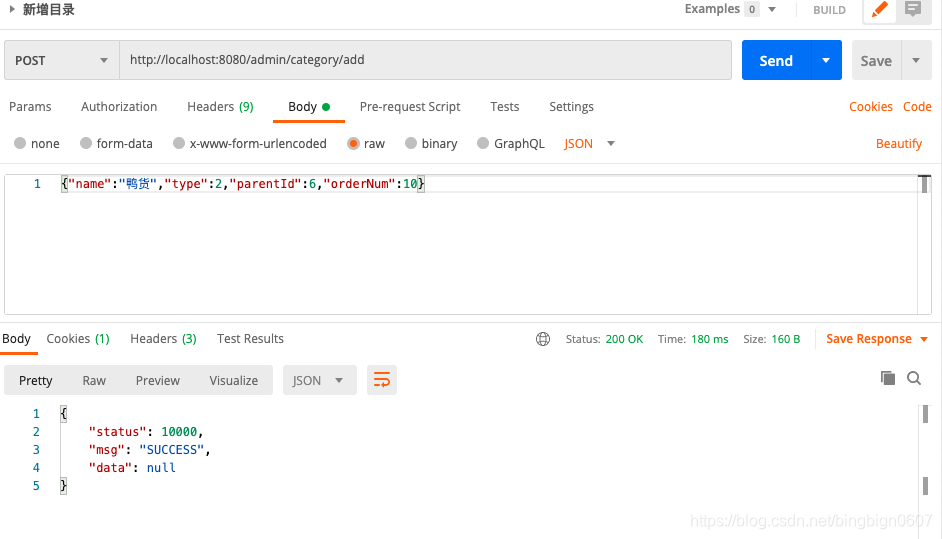Click the pencil edit icon

880,10
